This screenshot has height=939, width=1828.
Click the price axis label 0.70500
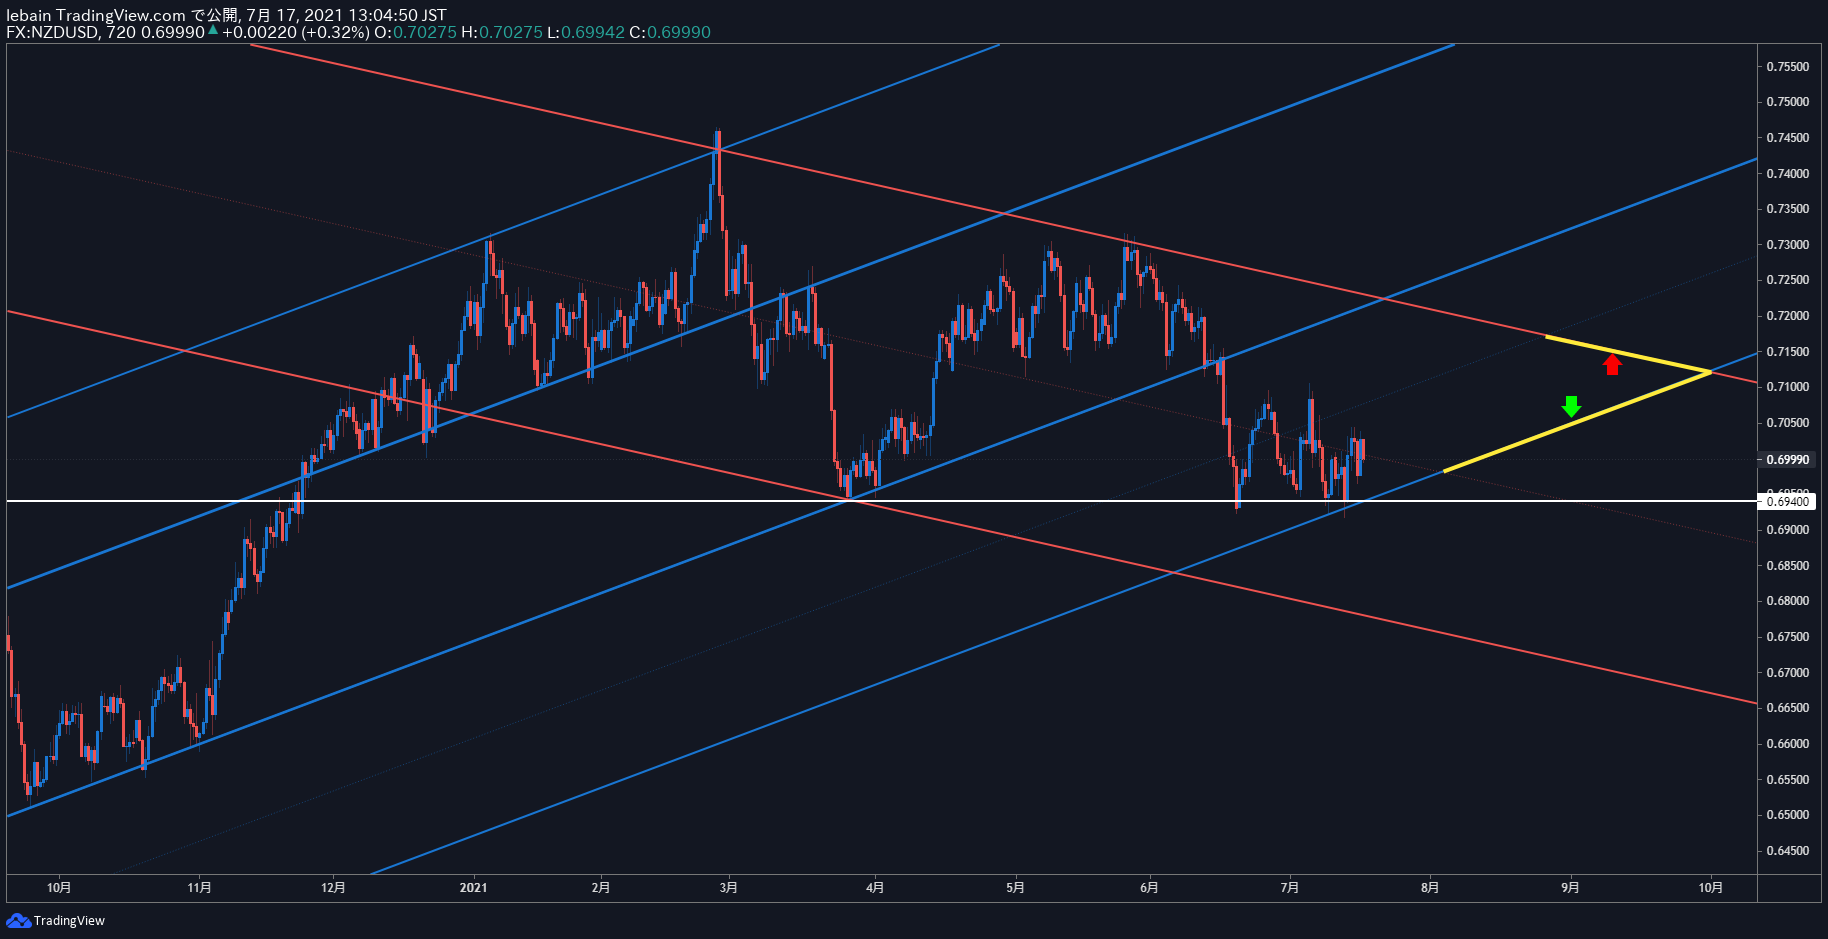[x=1788, y=423]
